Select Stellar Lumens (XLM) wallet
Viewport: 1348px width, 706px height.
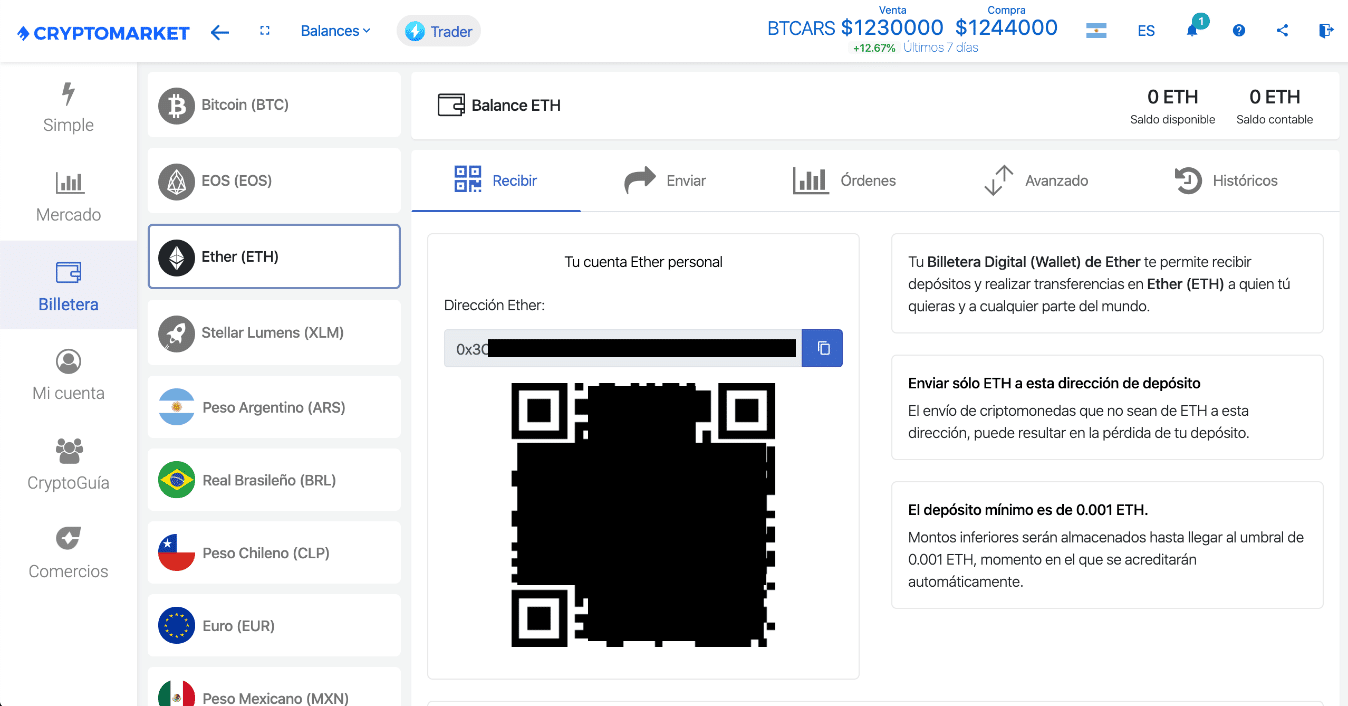click(274, 333)
